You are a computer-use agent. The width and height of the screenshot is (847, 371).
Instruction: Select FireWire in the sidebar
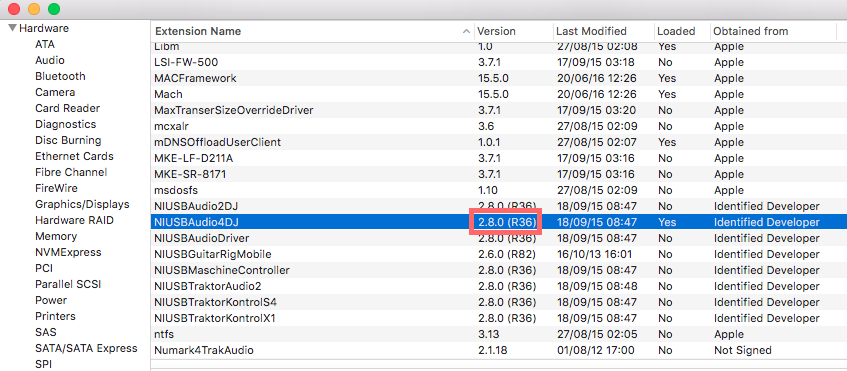point(56,188)
